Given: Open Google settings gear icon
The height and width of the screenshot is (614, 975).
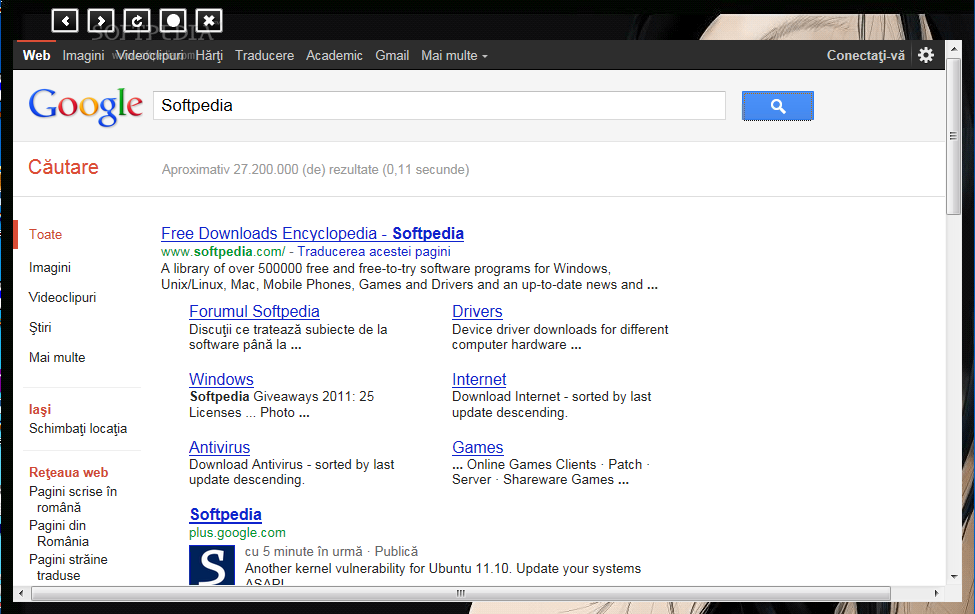Looking at the screenshot, I should pos(926,55).
